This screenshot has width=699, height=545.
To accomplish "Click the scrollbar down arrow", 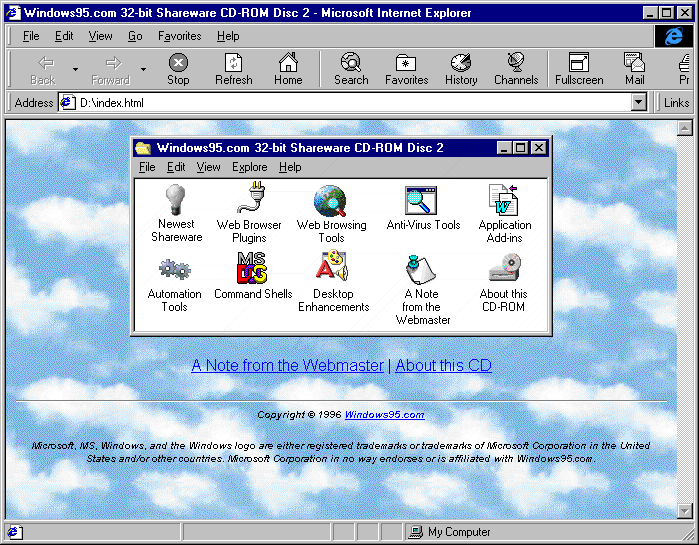I will click(x=684, y=510).
